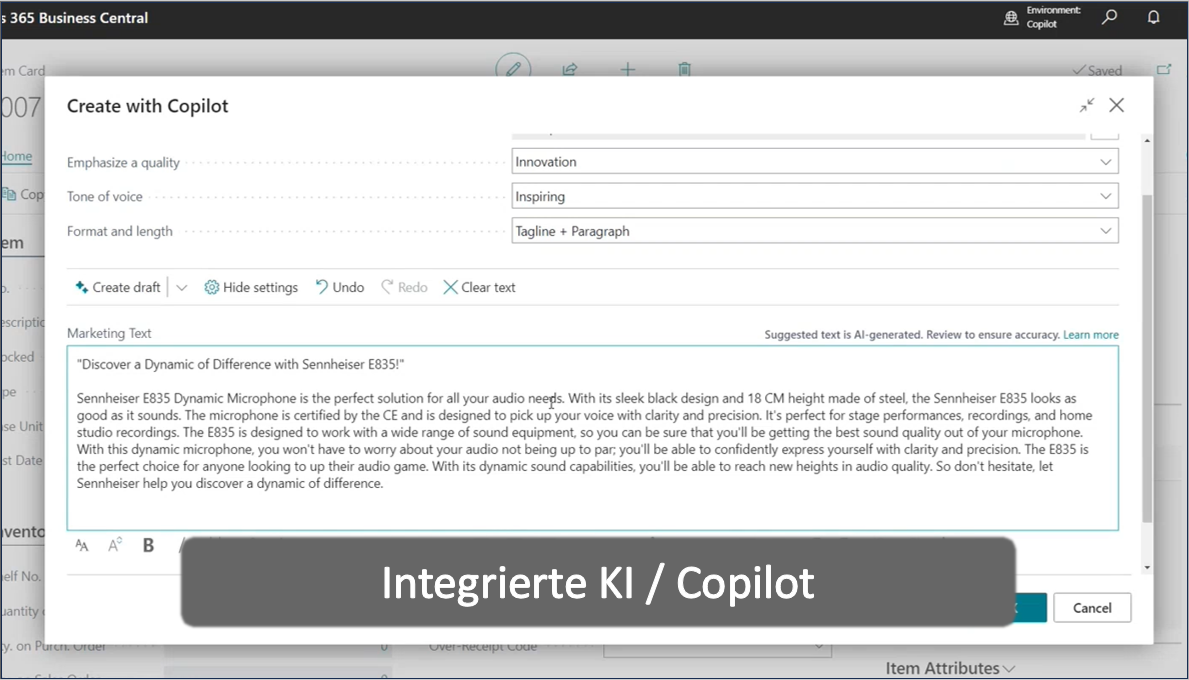Image resolution: width=1189 pixels, height=680 pixels.
Task: Click Clear text
Action: [x=479, y=287]
